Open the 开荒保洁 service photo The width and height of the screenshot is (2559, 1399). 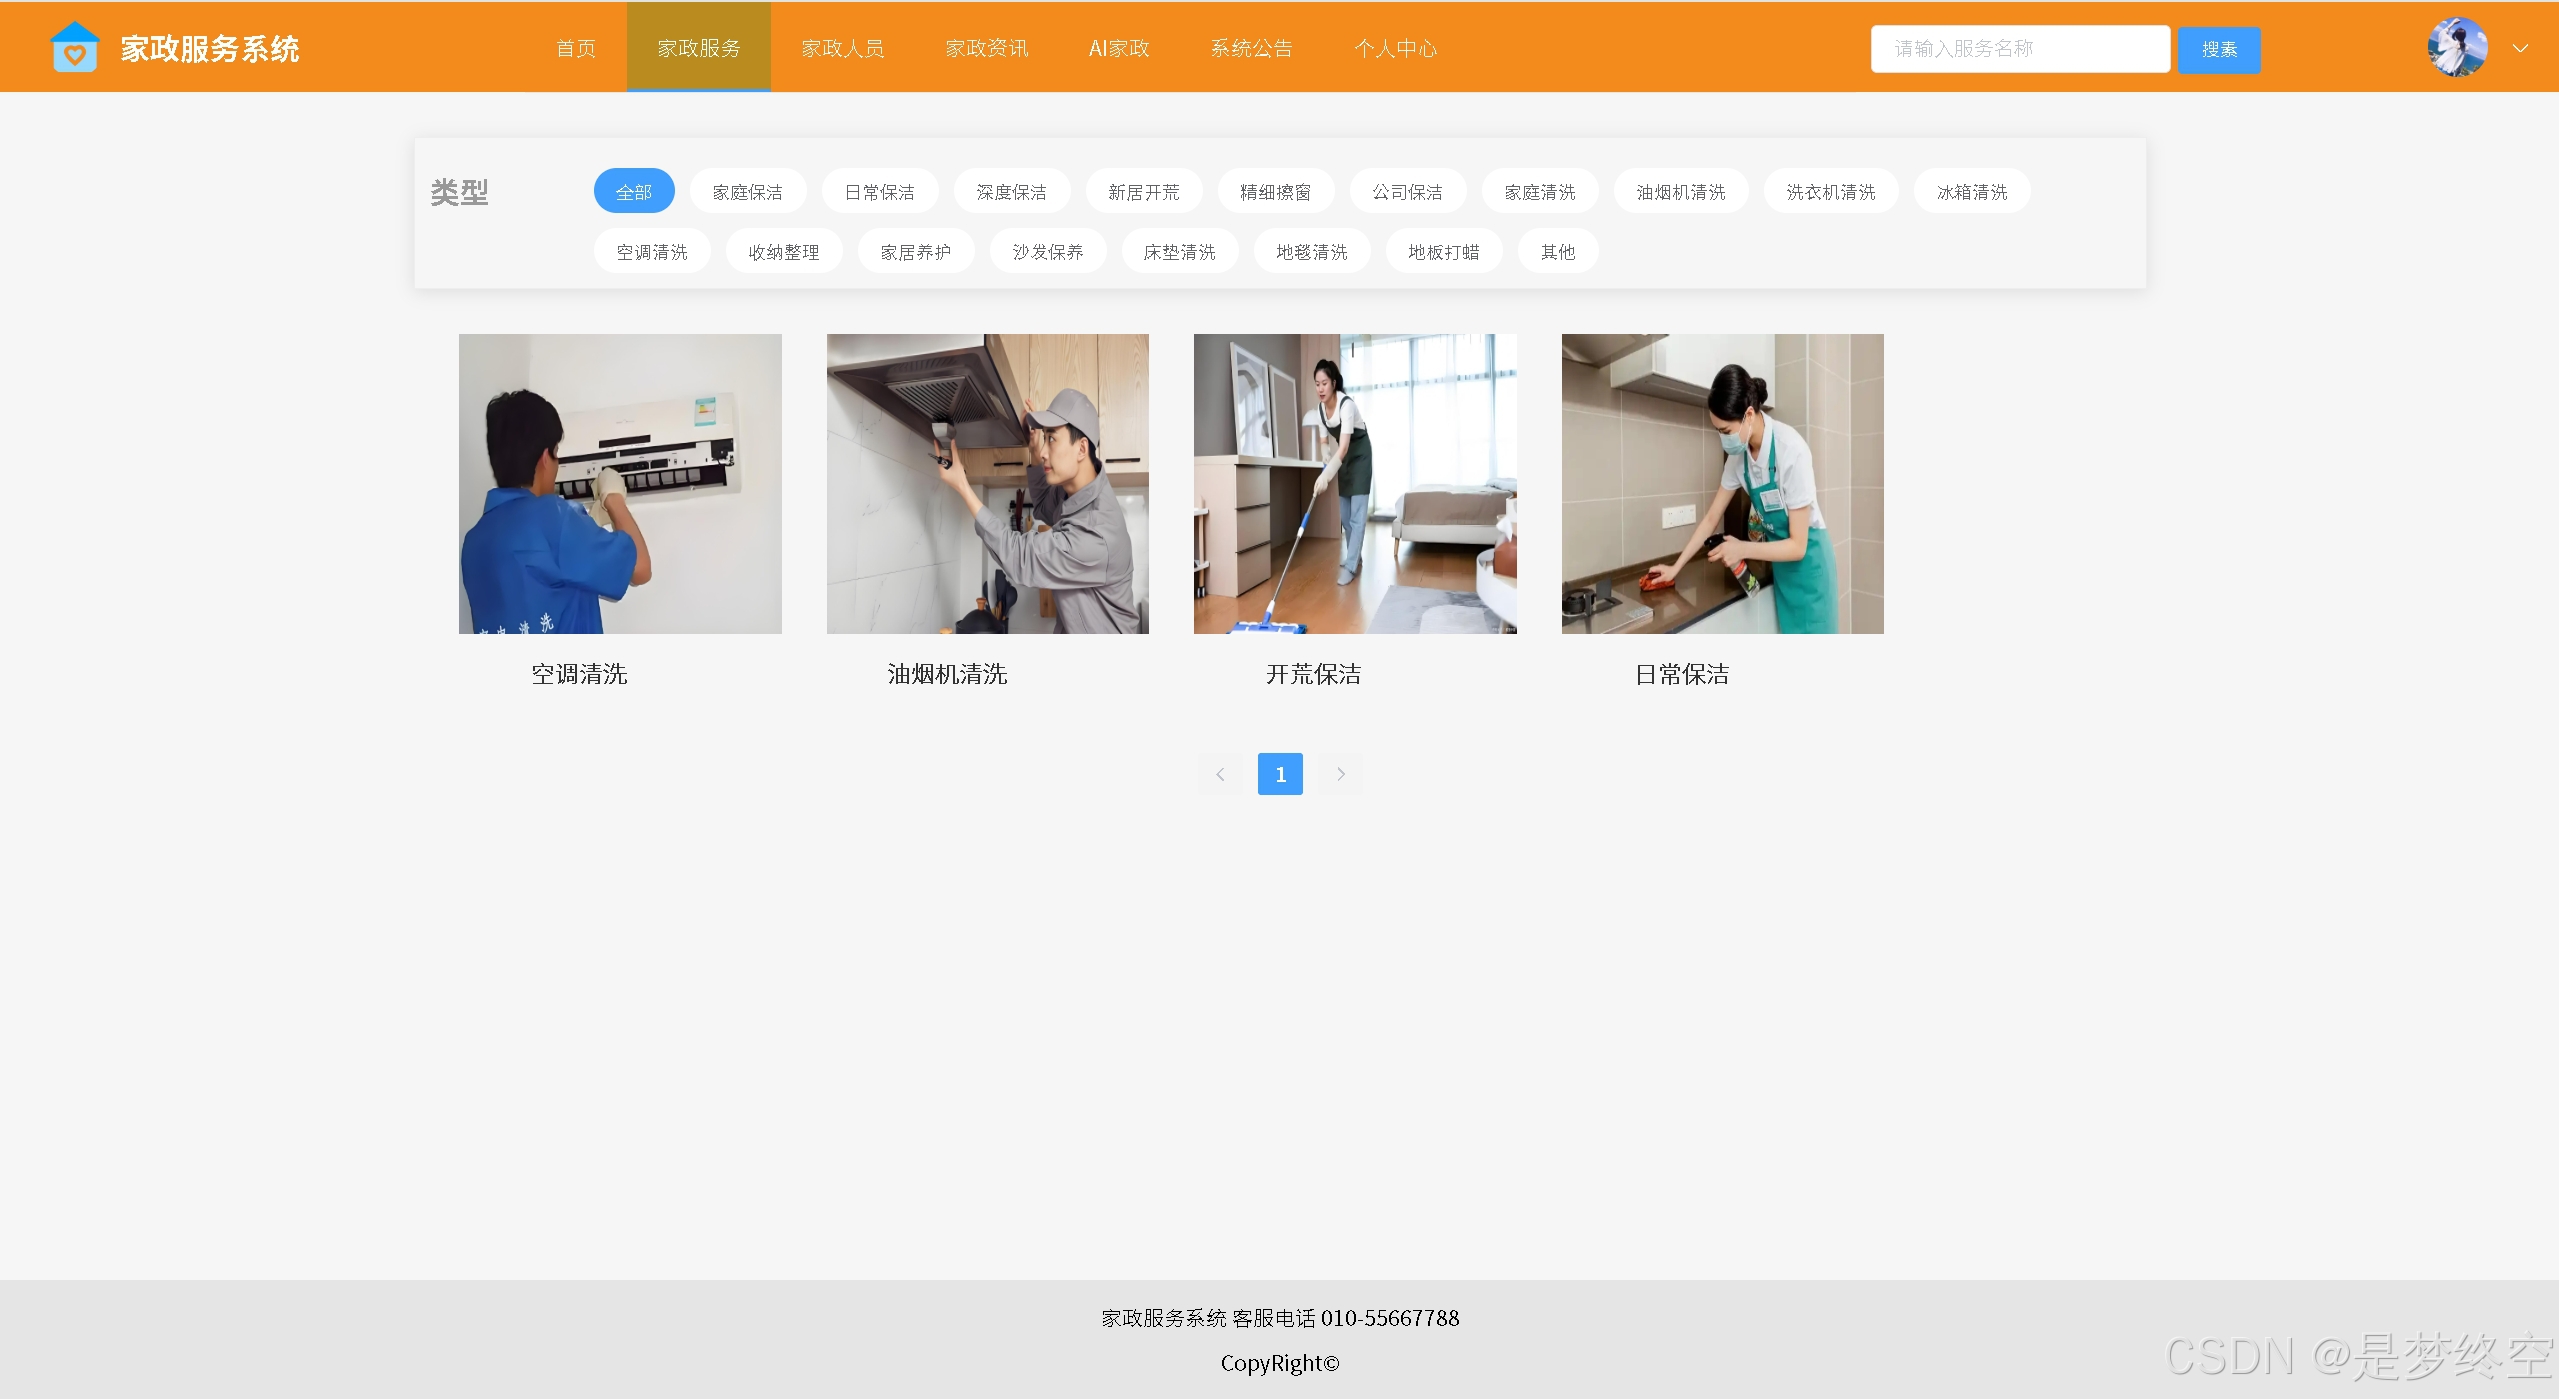(1354, 483)
